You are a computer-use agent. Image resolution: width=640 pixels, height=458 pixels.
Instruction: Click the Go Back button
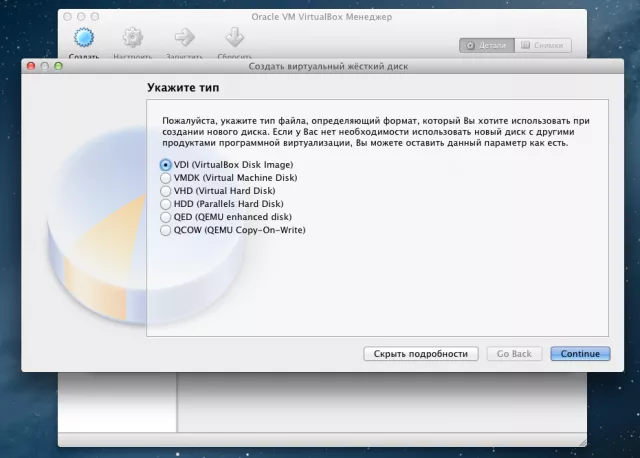514,354
